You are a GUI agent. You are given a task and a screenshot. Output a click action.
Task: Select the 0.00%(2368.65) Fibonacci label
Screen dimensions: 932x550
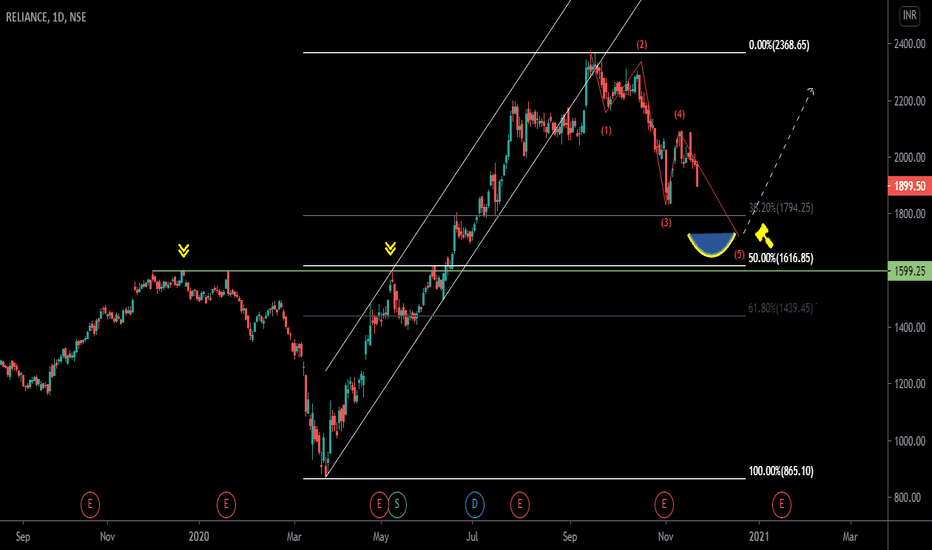pyautogui.click(x=779, y=45)
